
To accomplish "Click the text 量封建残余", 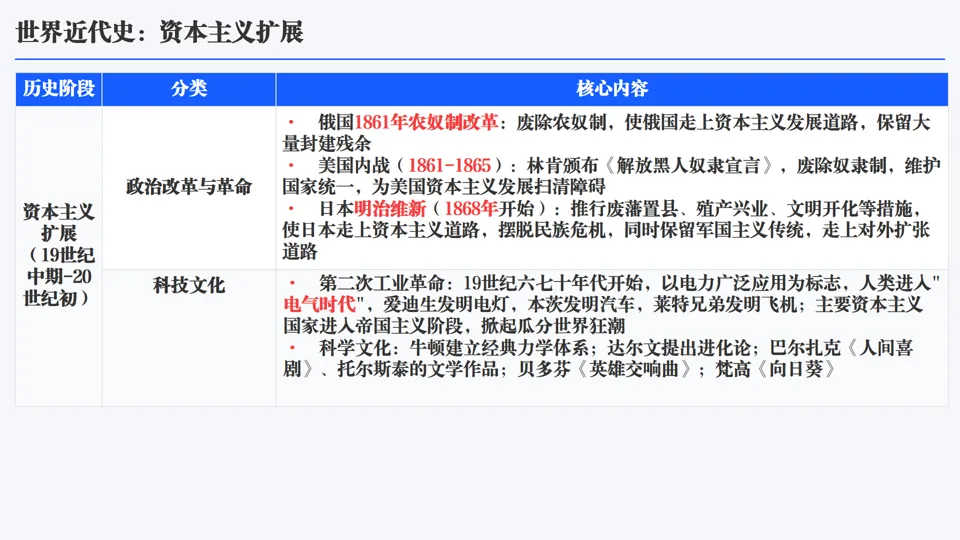I will pos(327,144).
